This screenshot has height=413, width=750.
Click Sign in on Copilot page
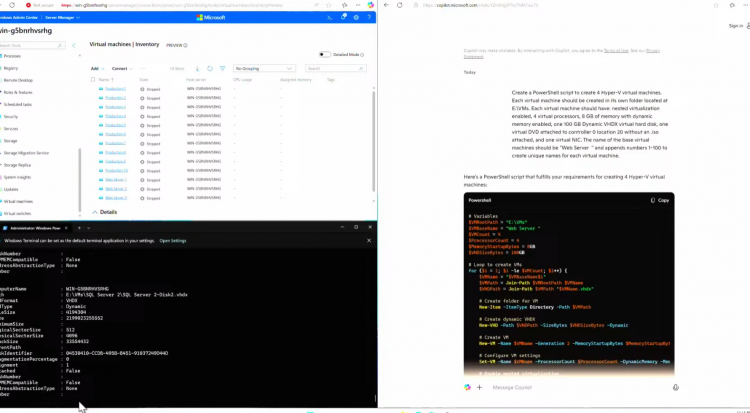(x=736, y=26)
